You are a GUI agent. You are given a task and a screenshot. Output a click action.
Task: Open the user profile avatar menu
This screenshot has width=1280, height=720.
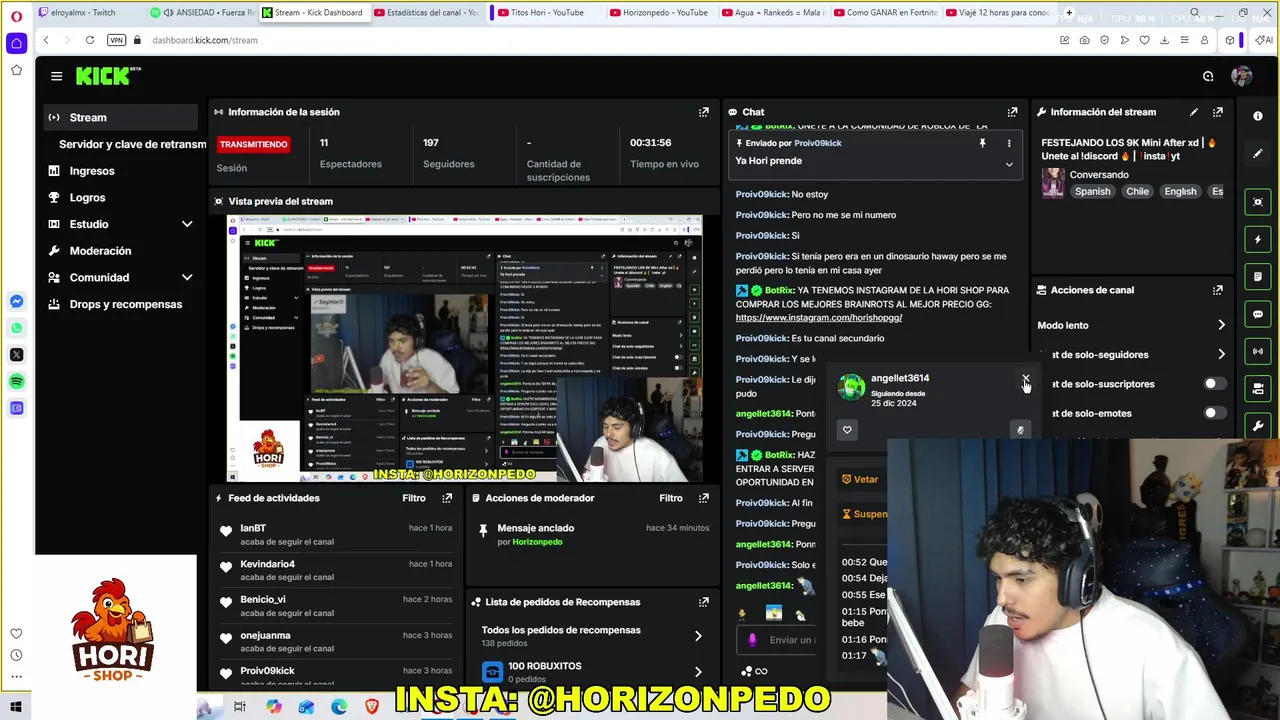pyautogui.click(x=1241, y=76)
